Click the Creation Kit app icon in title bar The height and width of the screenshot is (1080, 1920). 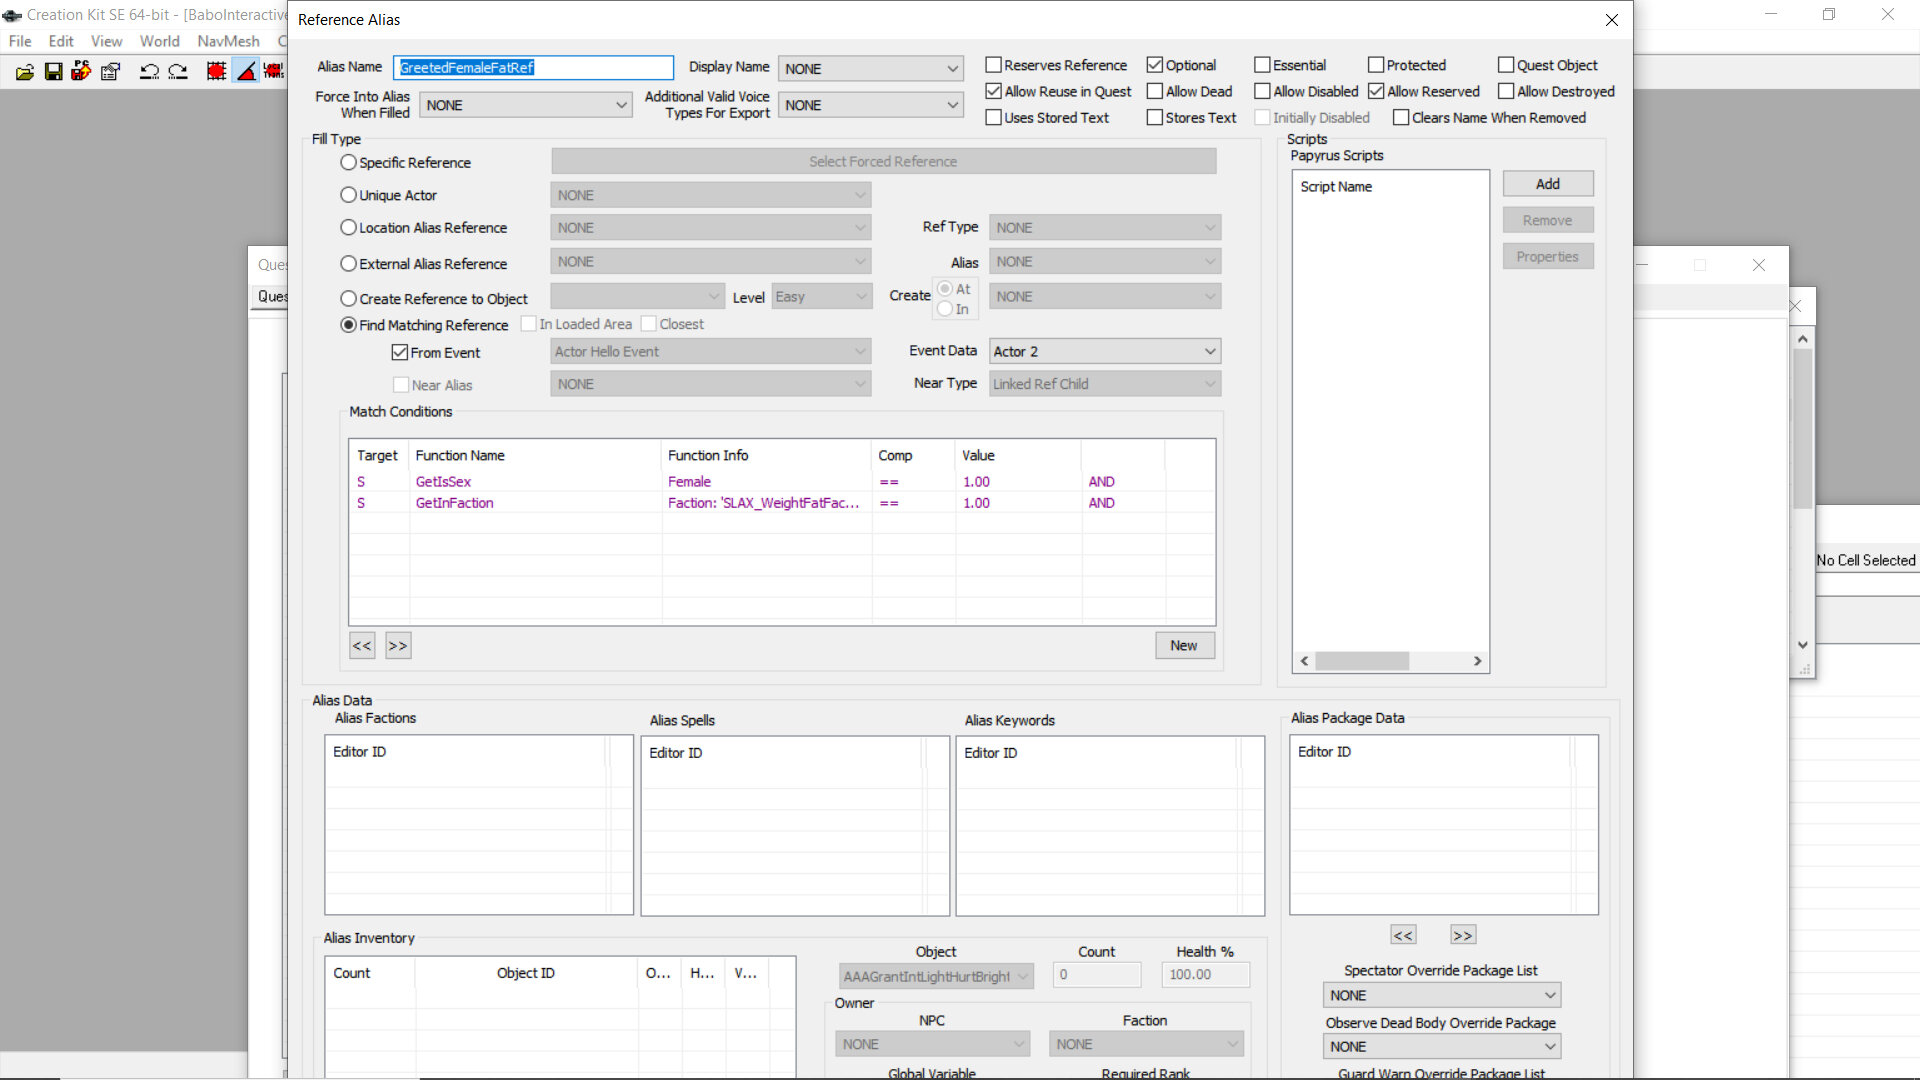12,15
